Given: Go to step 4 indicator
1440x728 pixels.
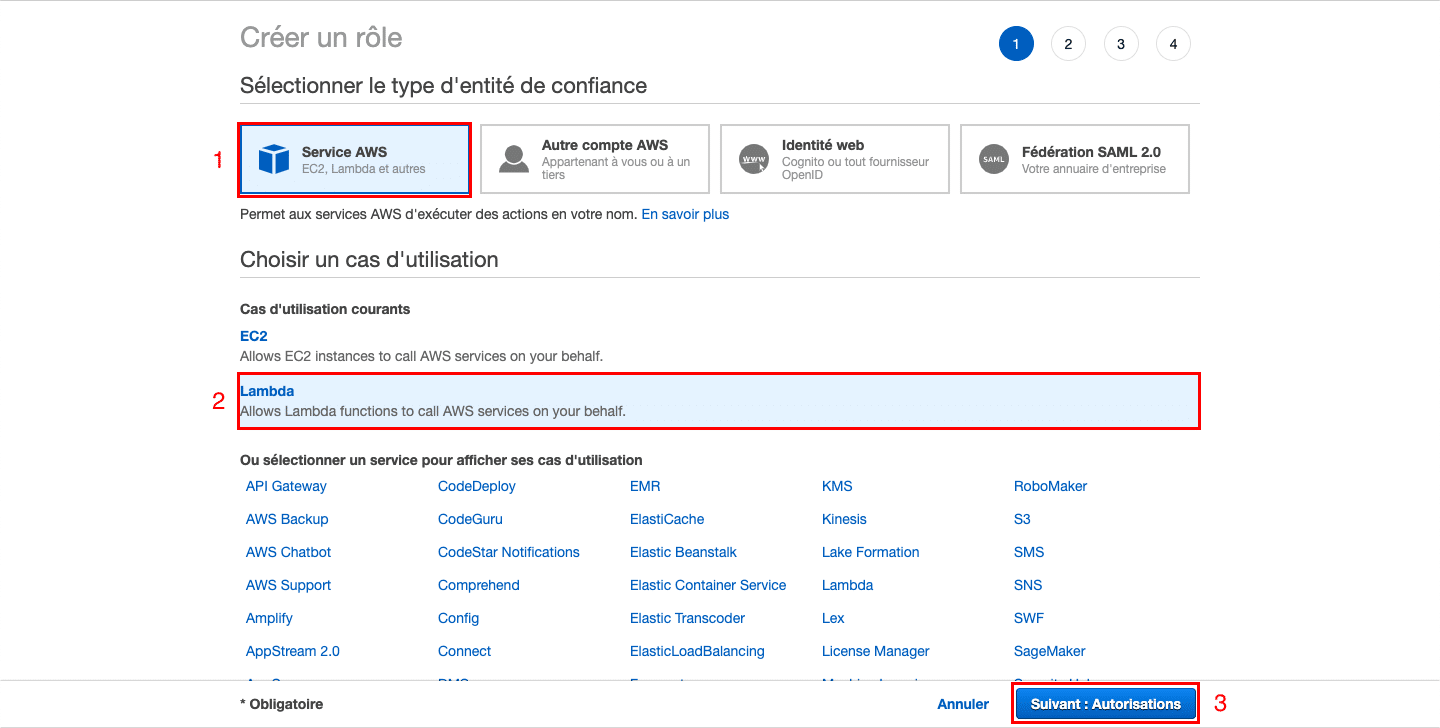Looking at the screenshot, I should pyautogui.click(x=1173, y=44).
